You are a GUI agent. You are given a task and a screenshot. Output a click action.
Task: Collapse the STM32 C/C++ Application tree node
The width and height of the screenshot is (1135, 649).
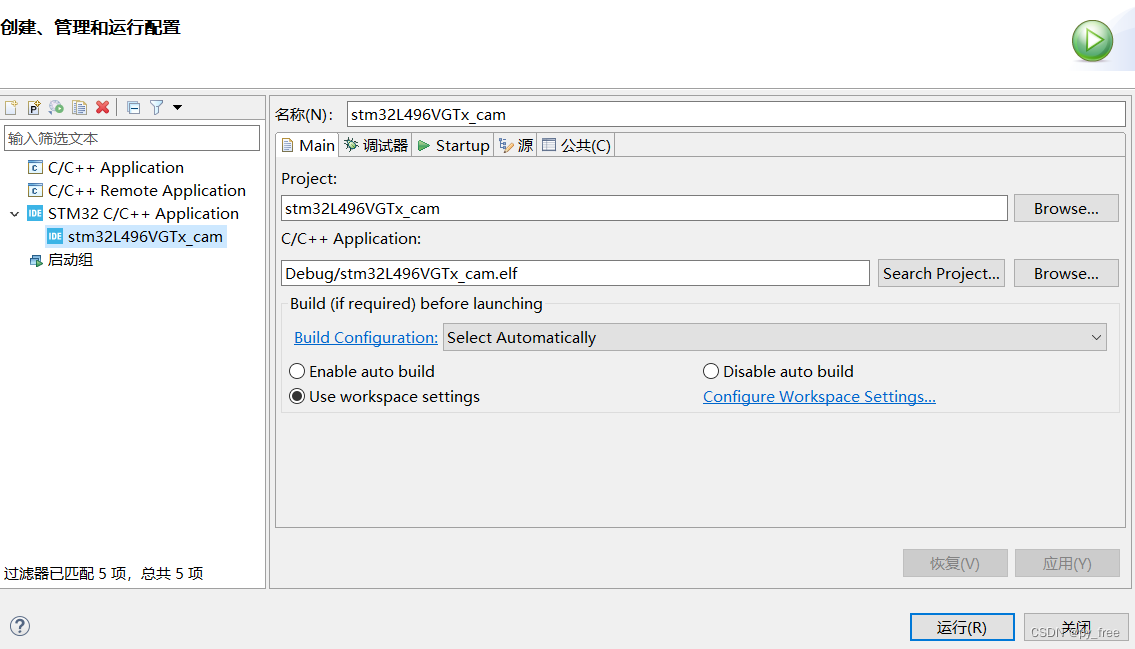pyautogui.click(x=15, y=214)
